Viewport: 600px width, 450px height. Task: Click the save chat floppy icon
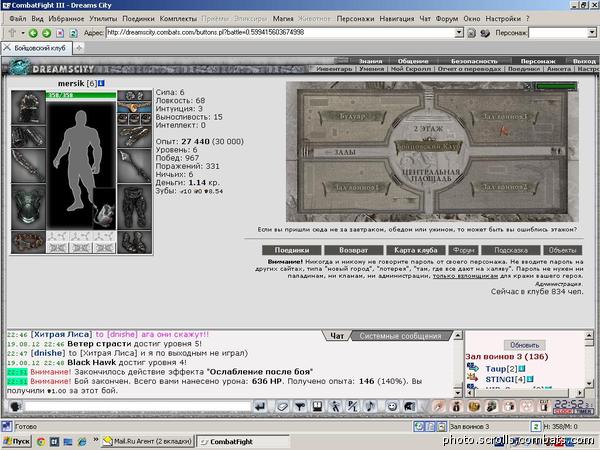point(317,406)
